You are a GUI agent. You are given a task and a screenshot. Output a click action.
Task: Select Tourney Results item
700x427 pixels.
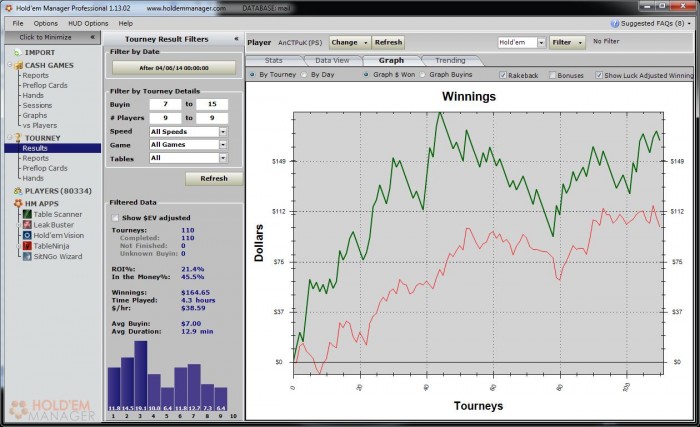click(53, 148)
